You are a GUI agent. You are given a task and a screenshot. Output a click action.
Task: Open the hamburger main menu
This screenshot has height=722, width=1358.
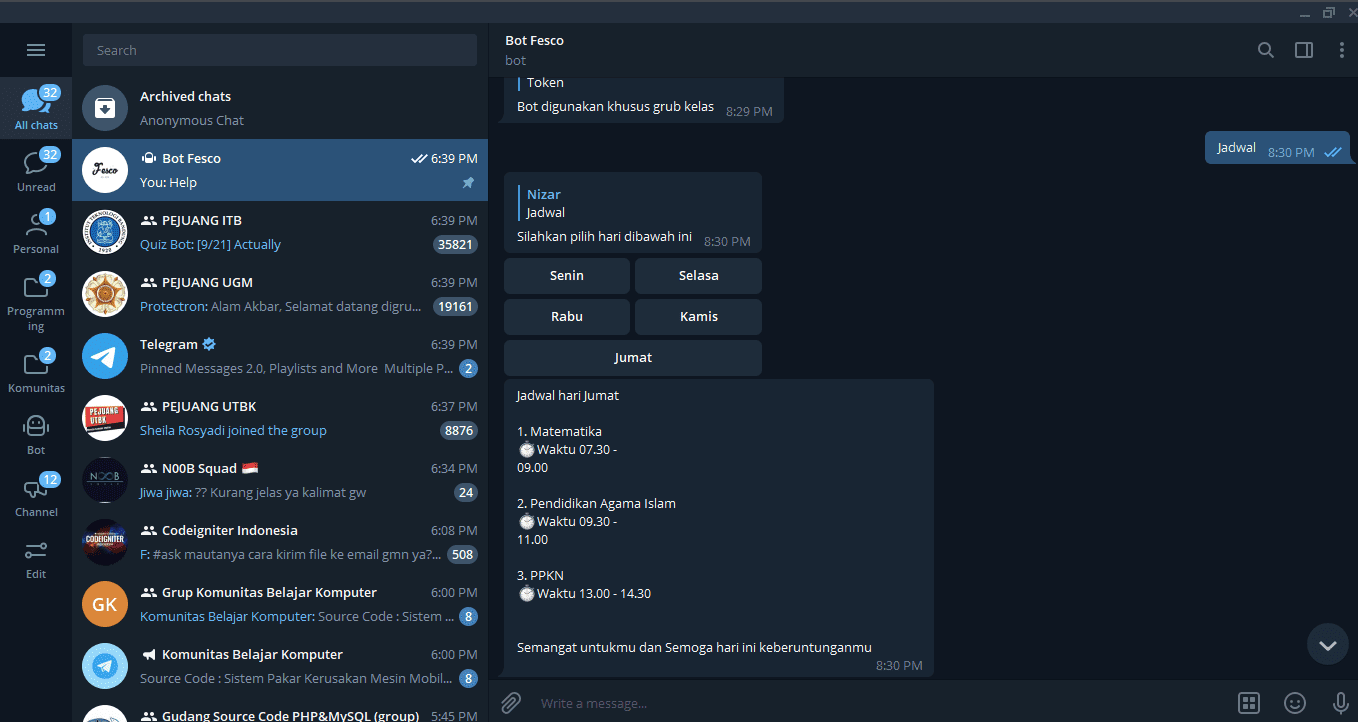coord(36,50)
